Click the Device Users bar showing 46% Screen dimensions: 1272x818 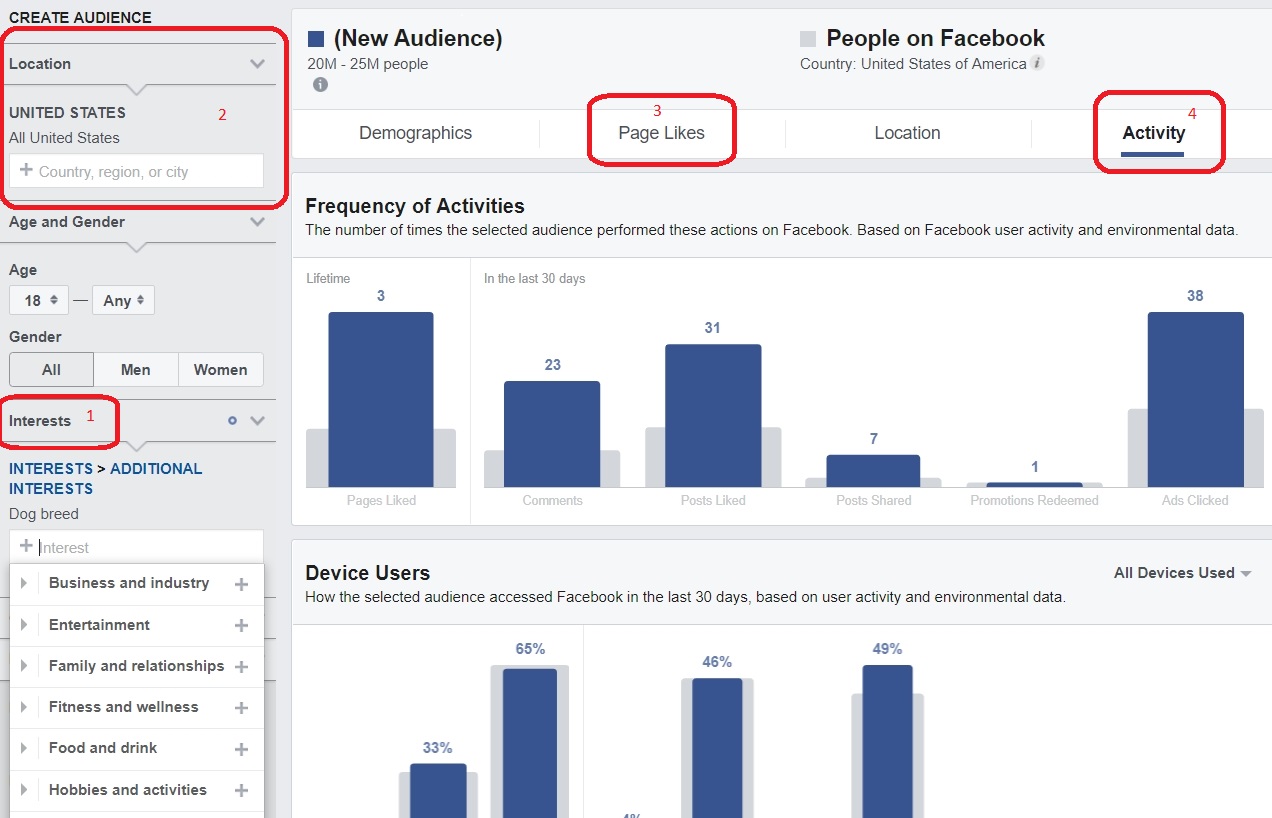pyautogui.click(x=717, y=748)
